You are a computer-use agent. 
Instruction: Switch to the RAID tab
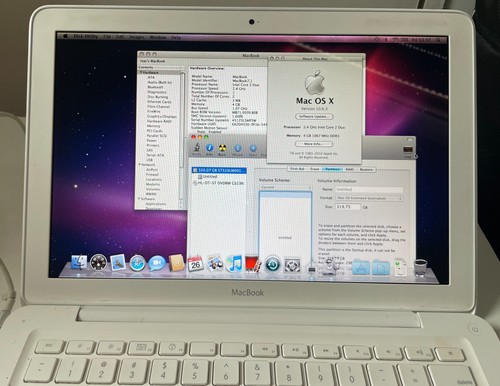(x=349, y=169)
